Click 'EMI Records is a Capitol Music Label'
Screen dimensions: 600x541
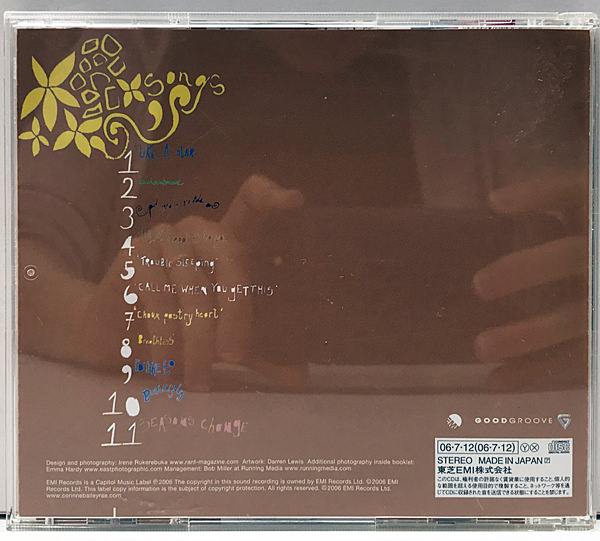point(99,482)
